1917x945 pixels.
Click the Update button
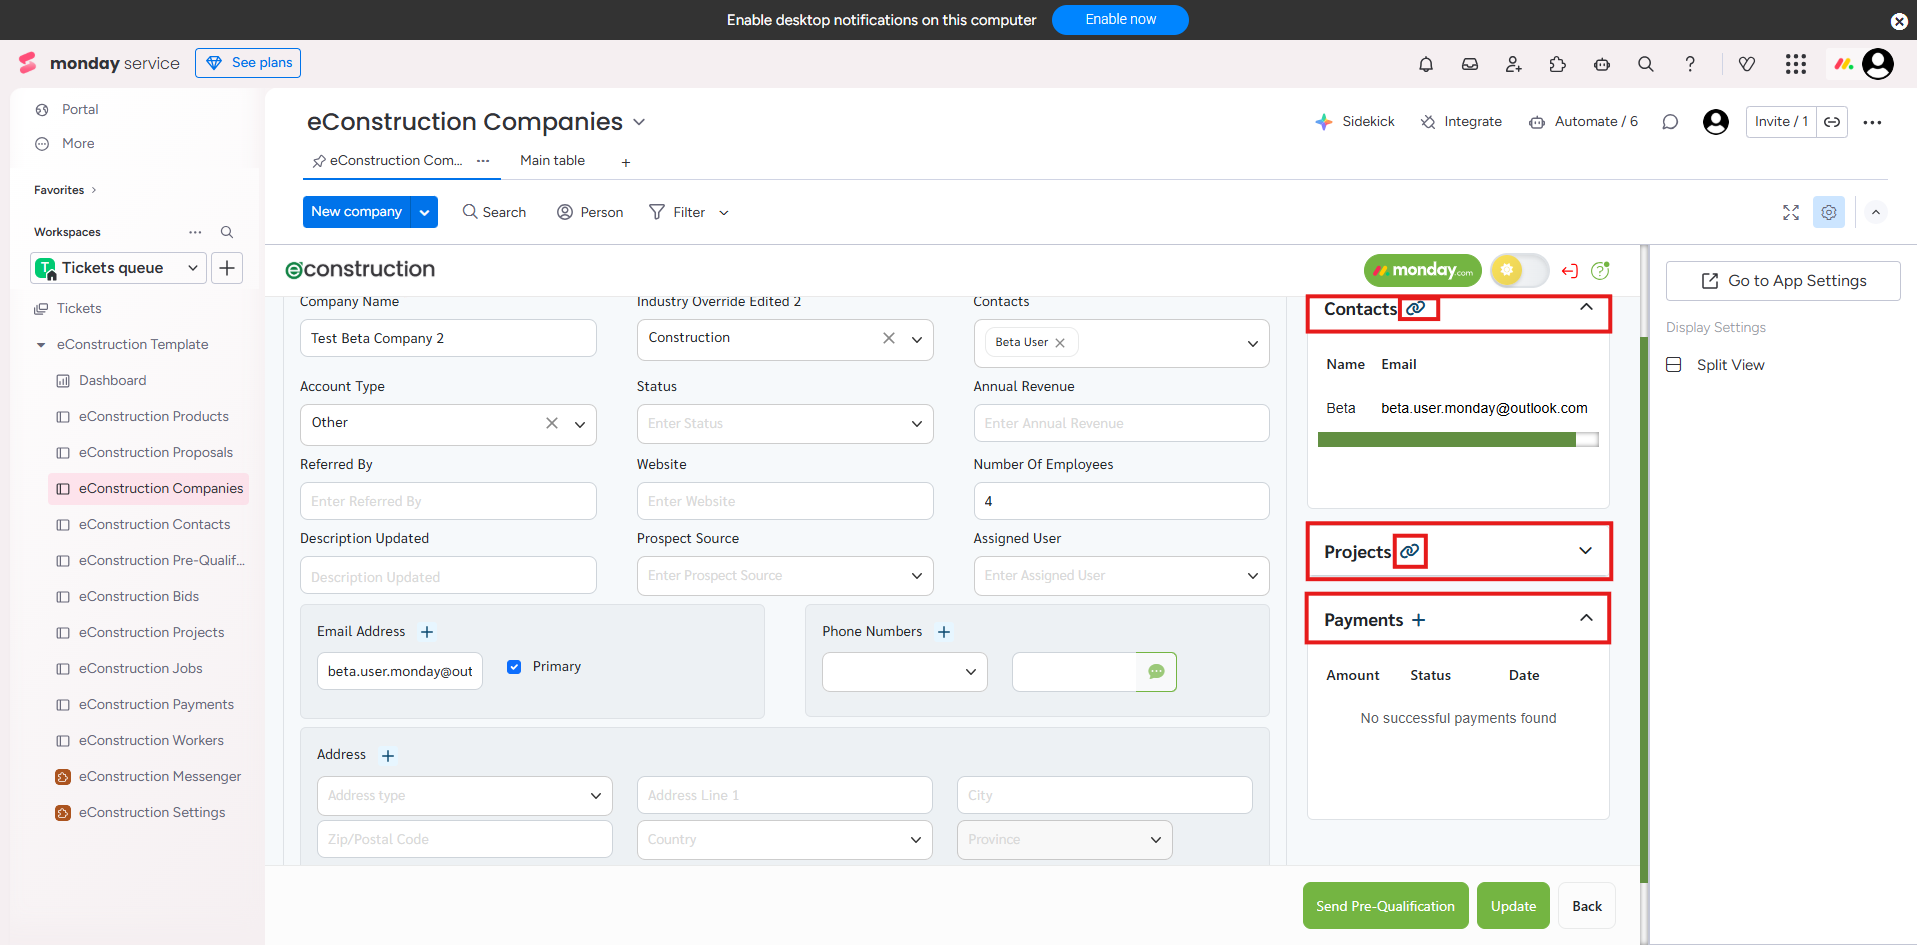(x=1512, y=906)
